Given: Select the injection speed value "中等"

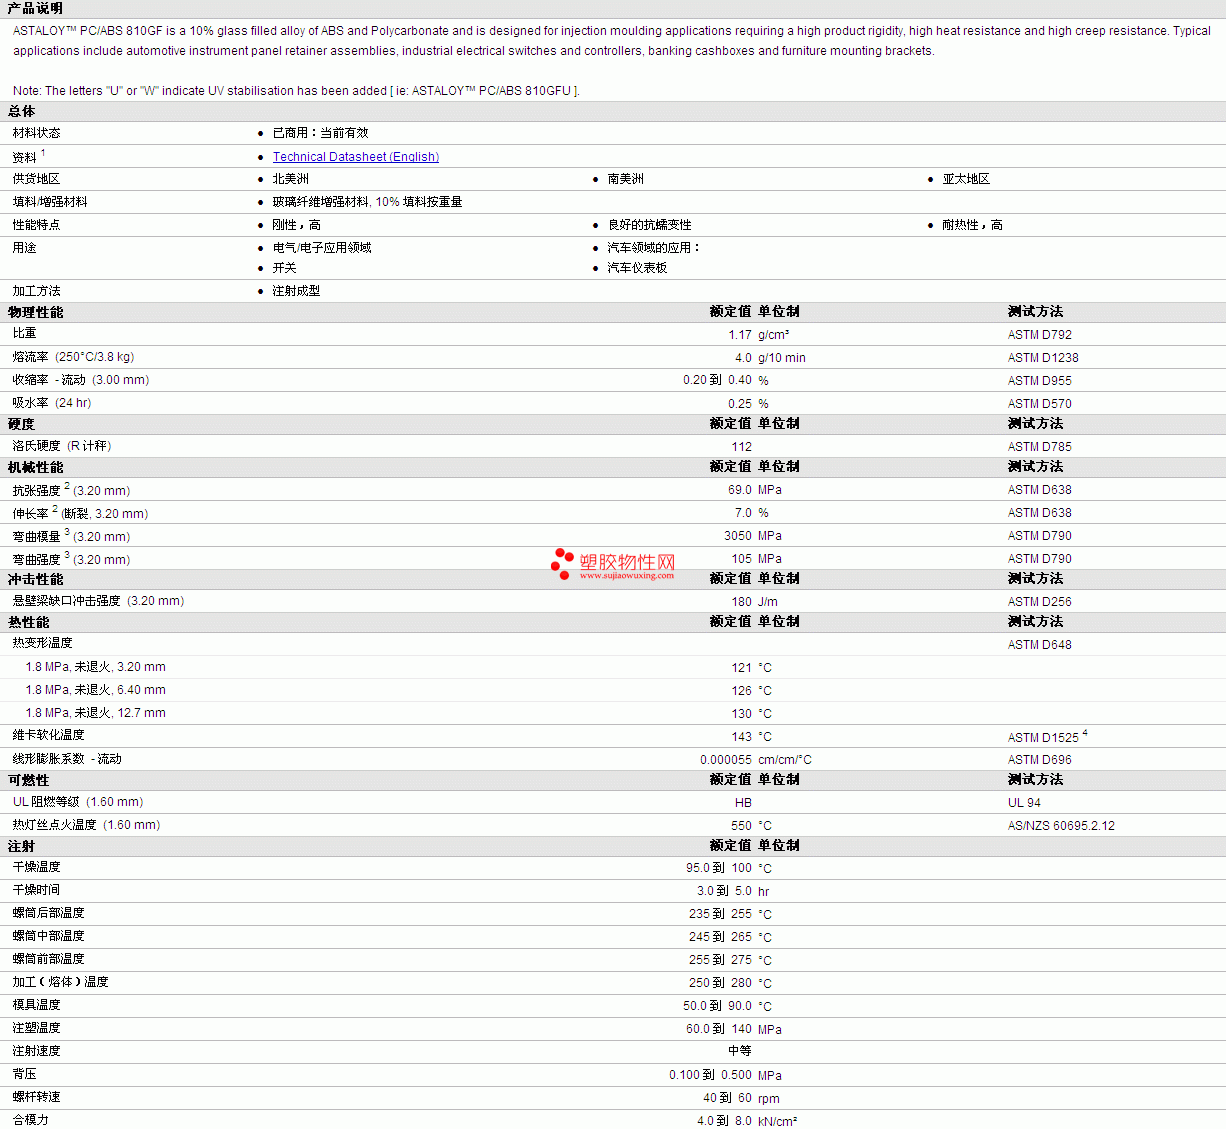Looking at the screenshot, I should click(x=740, y=1051).
